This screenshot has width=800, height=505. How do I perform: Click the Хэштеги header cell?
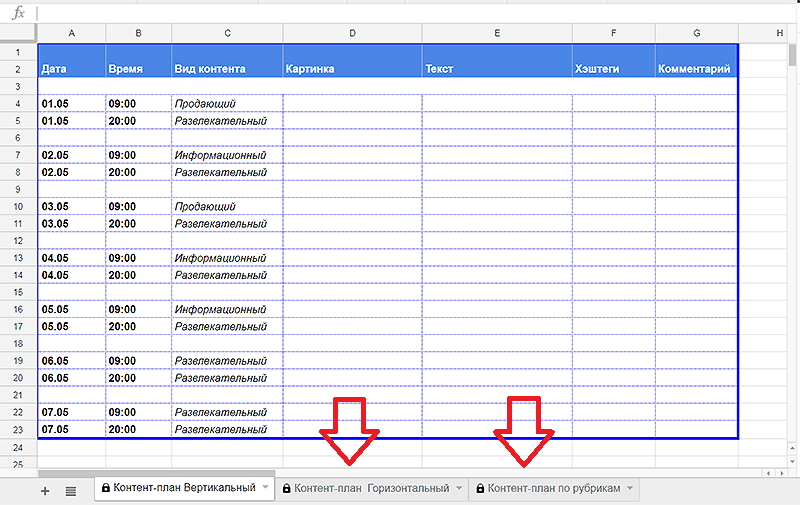[613, 61]
